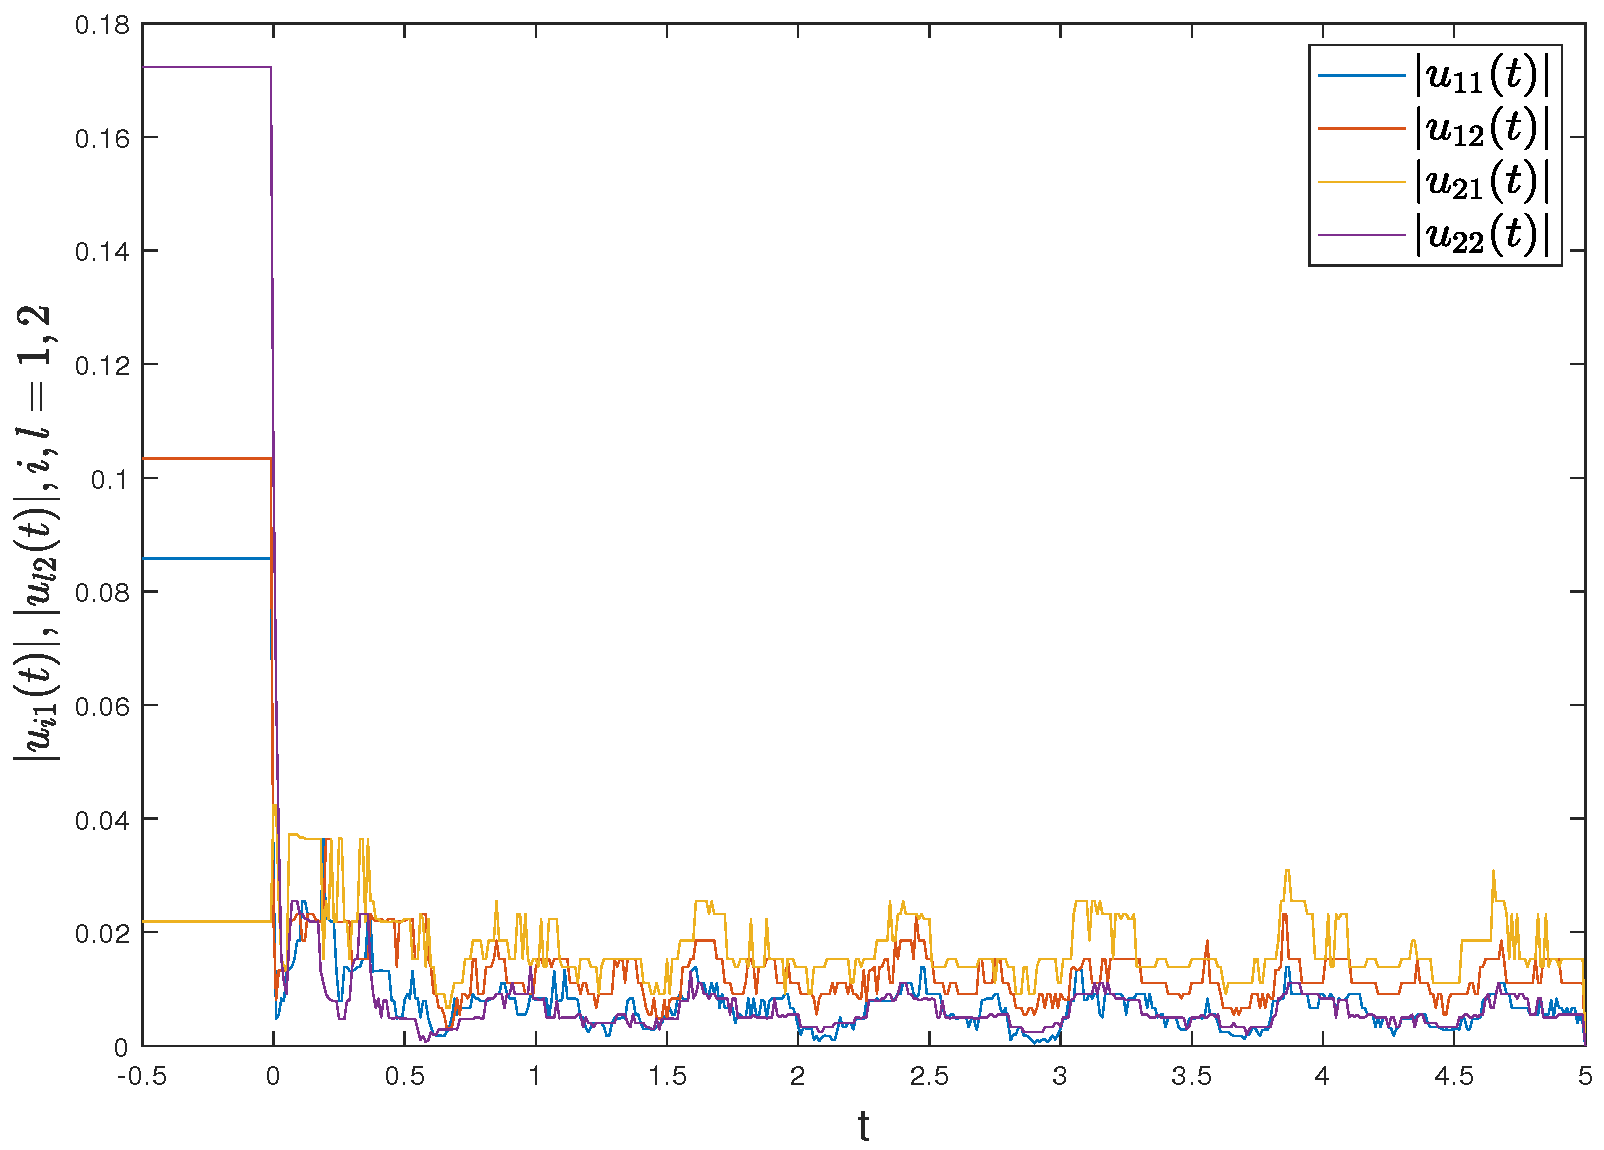
Task: Click the purple line sample in the legend
Action: [1362, 235]
